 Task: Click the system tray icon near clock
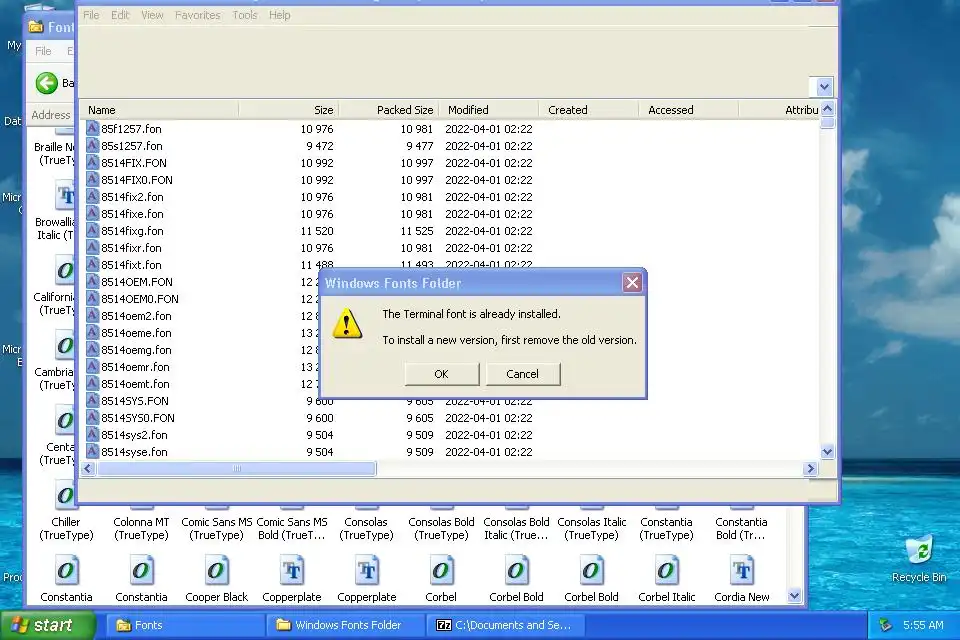tap(885, 625)
